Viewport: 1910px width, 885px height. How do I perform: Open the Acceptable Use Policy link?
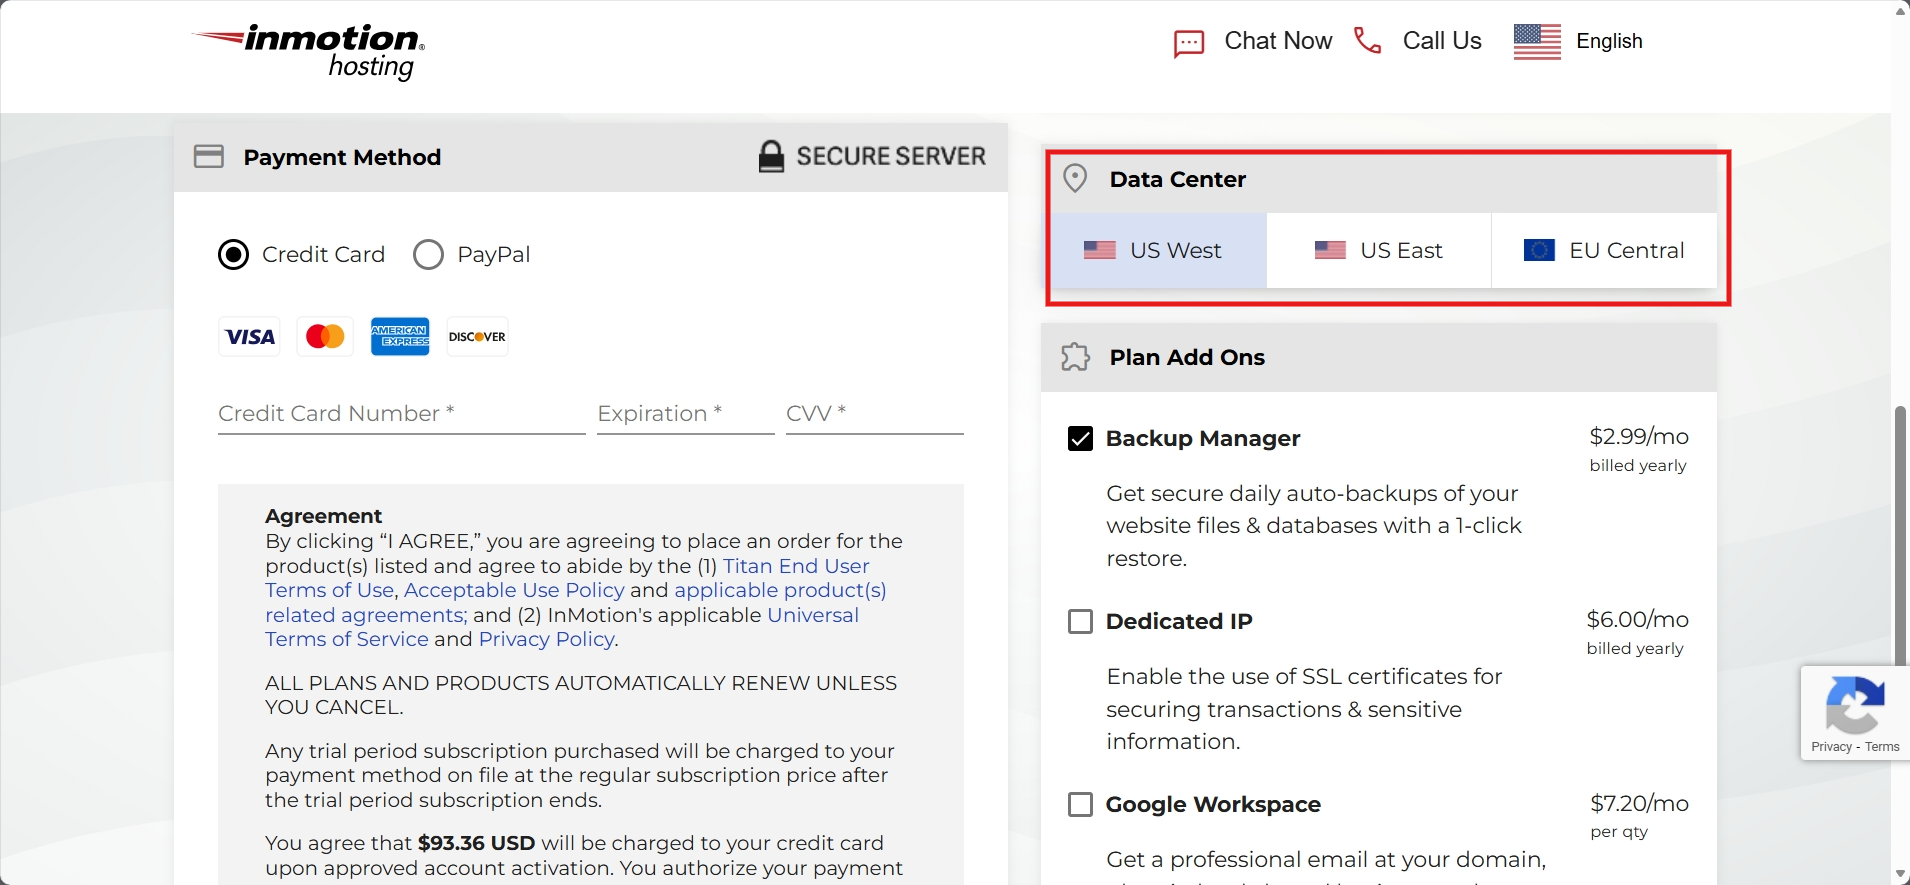(x=514, y=590)
